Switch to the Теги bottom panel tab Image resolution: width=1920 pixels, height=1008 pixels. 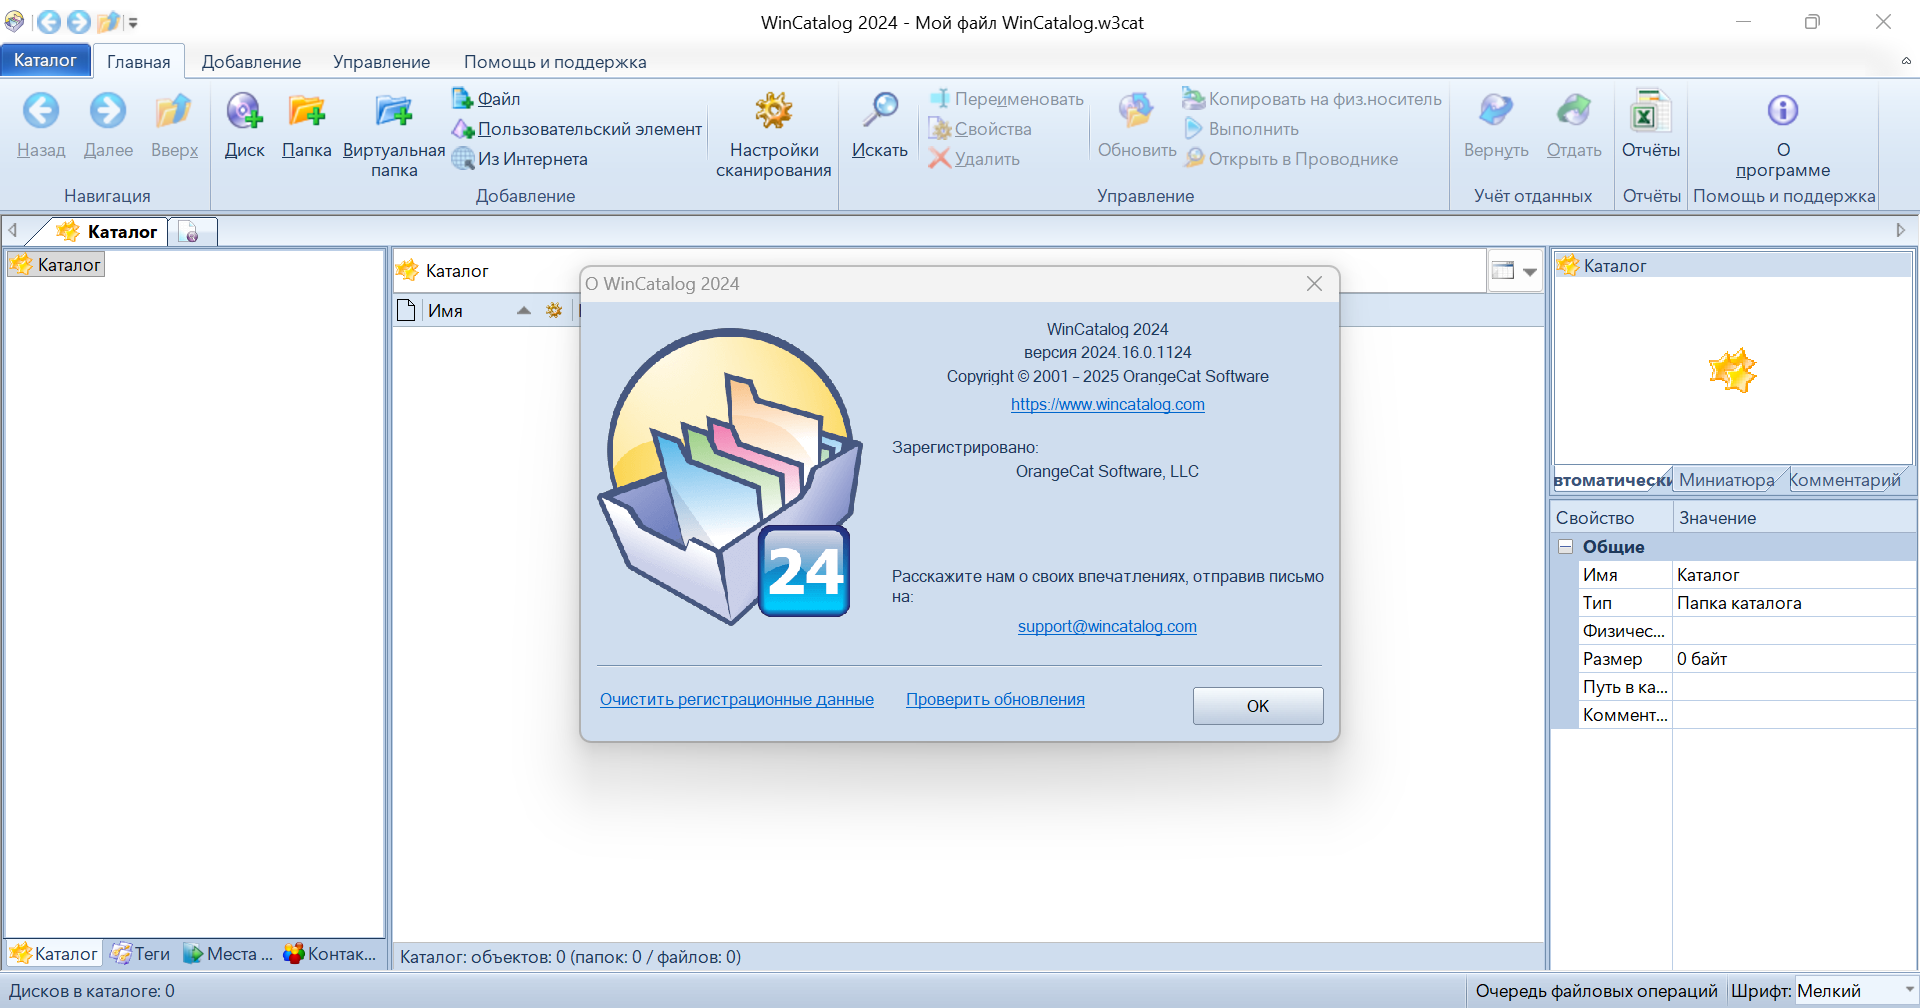[x=140, y=954]
